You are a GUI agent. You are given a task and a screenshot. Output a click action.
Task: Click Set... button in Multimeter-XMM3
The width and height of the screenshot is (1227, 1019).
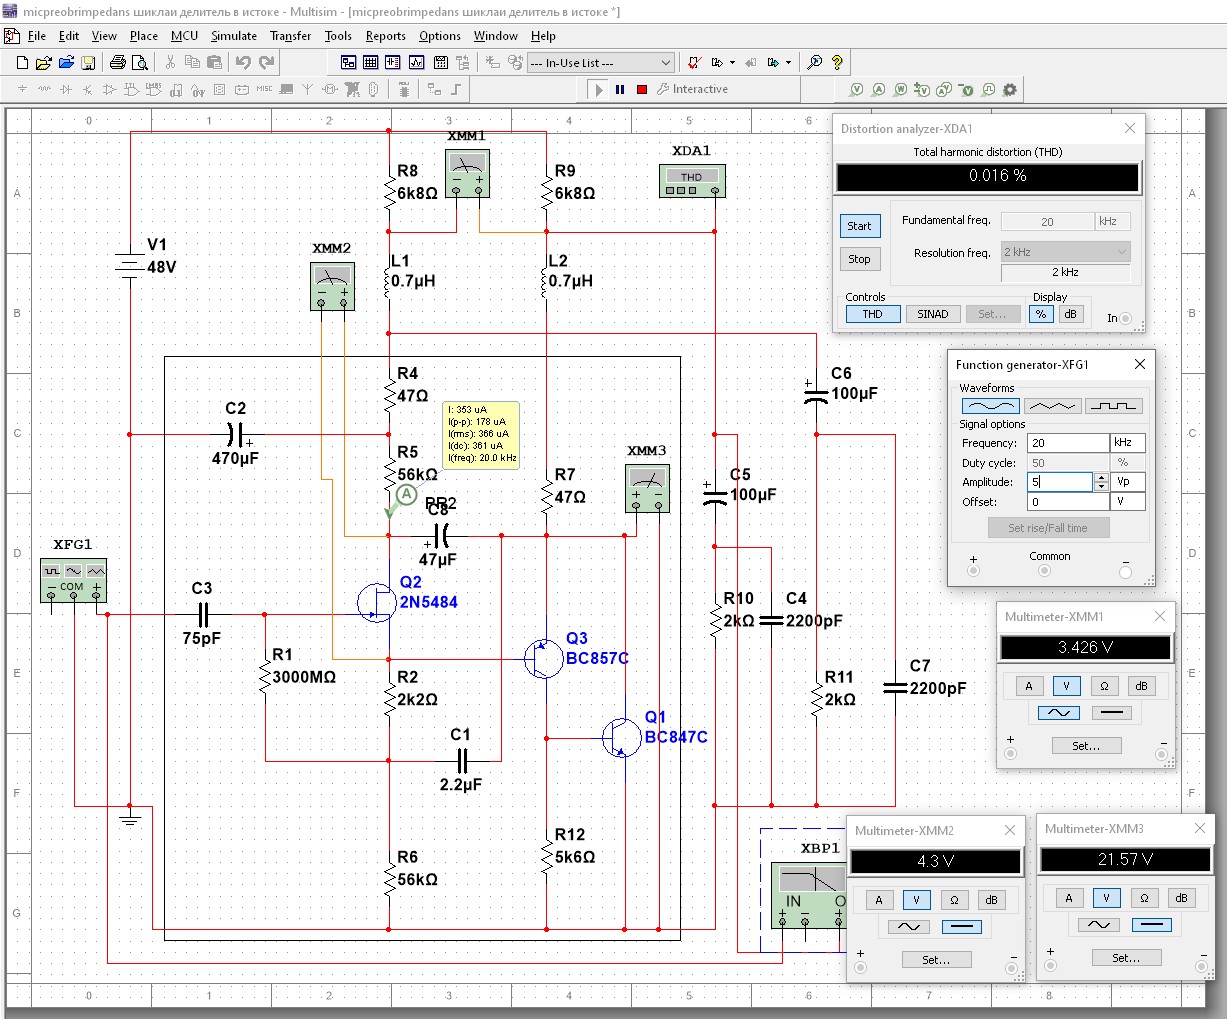(1126, 958)
